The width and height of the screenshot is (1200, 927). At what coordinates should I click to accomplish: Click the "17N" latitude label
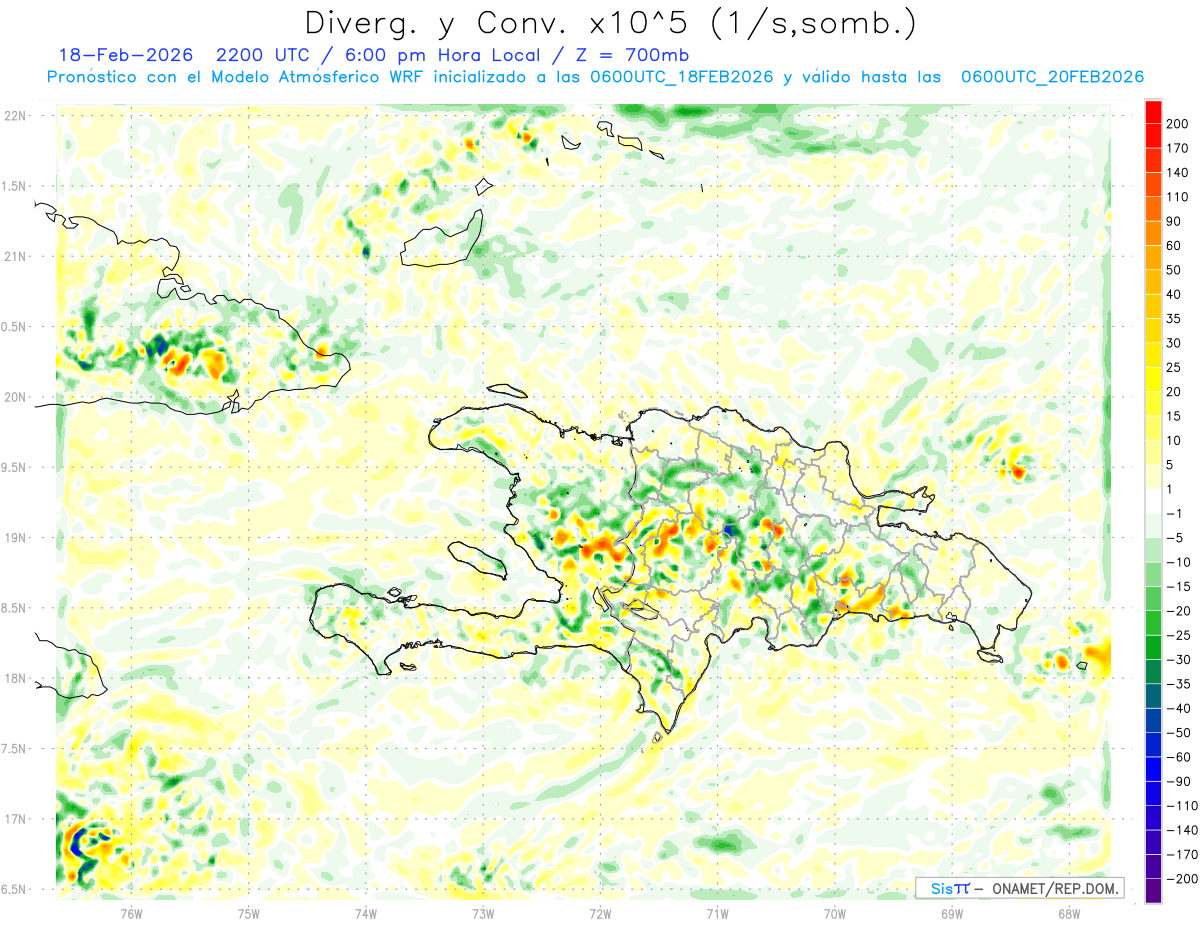pyautogui.click(x=16, y=819)
